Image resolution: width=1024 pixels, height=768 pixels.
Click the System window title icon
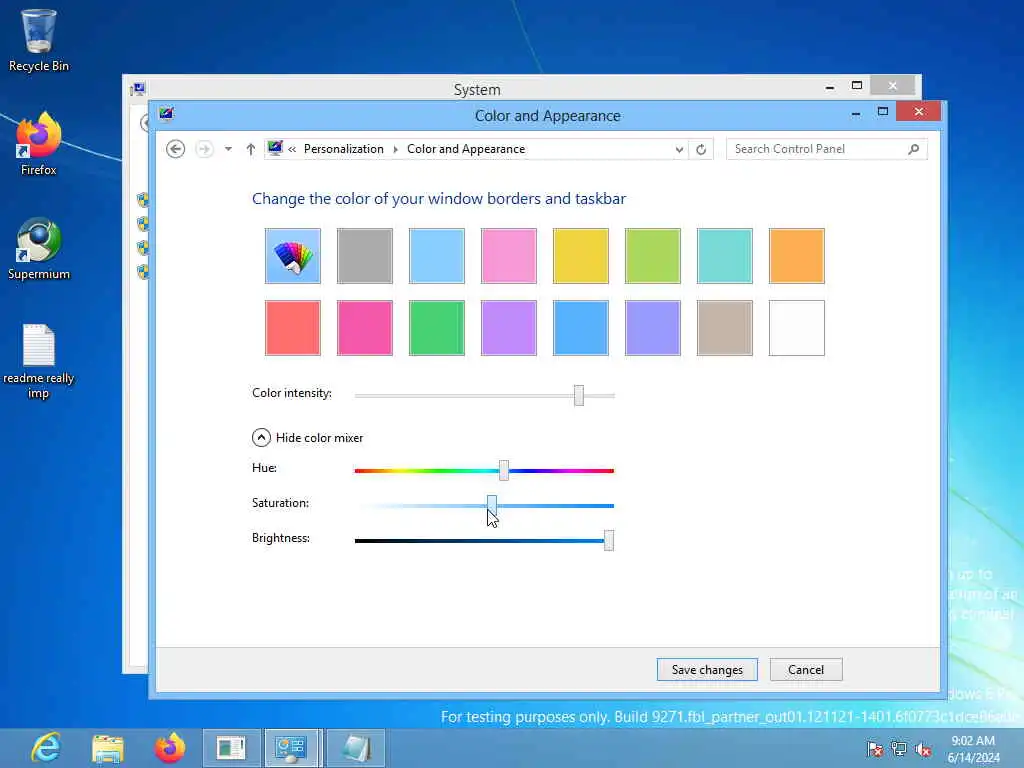[138, 89]
